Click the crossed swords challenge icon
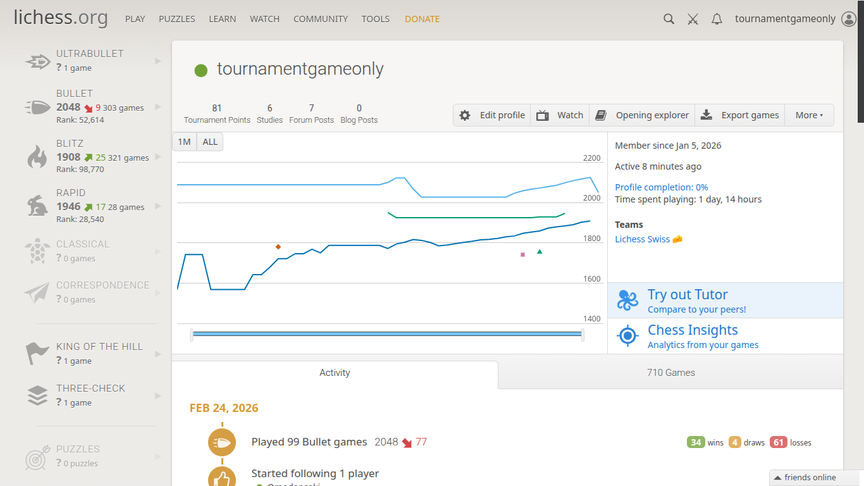Viewport: 864px width, 486px height. click(692, 19)
